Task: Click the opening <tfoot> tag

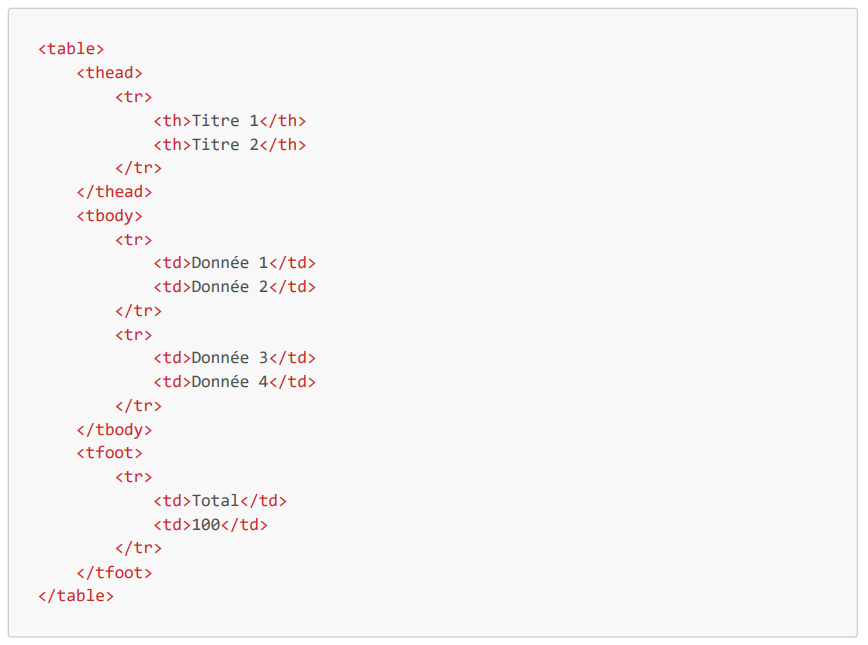Action: coord(109,453)
